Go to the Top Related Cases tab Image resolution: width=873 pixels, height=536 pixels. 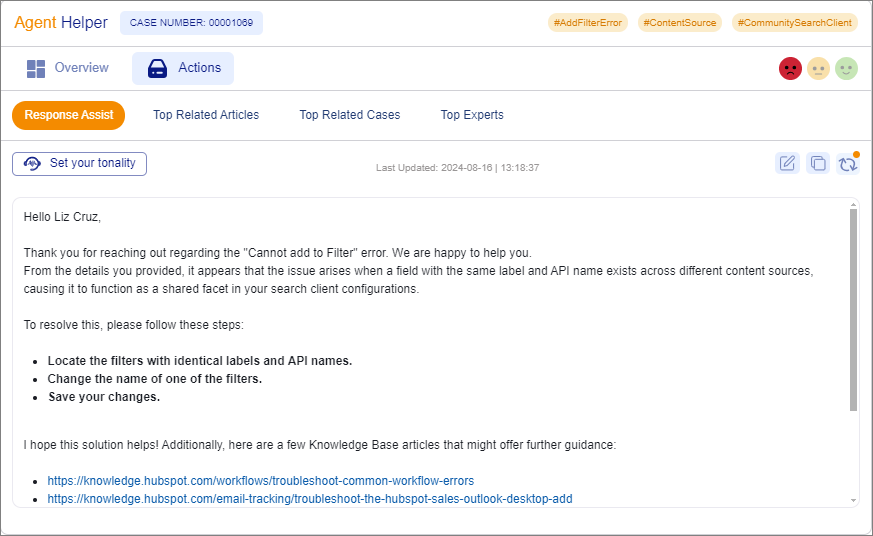click(x=350, y=115)
